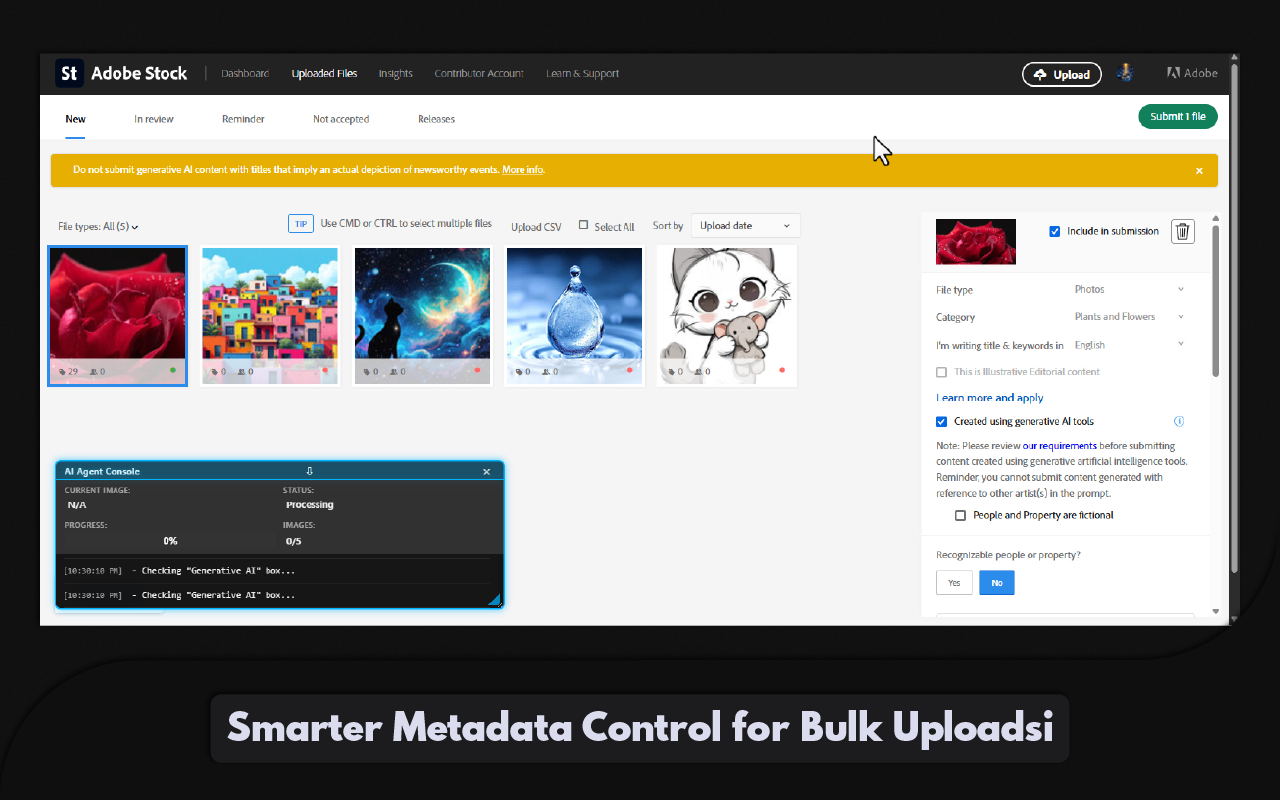Screen dimensions: 1280x800
Task: Open Contributor Account in top navigation
Action: coord(479,74)
